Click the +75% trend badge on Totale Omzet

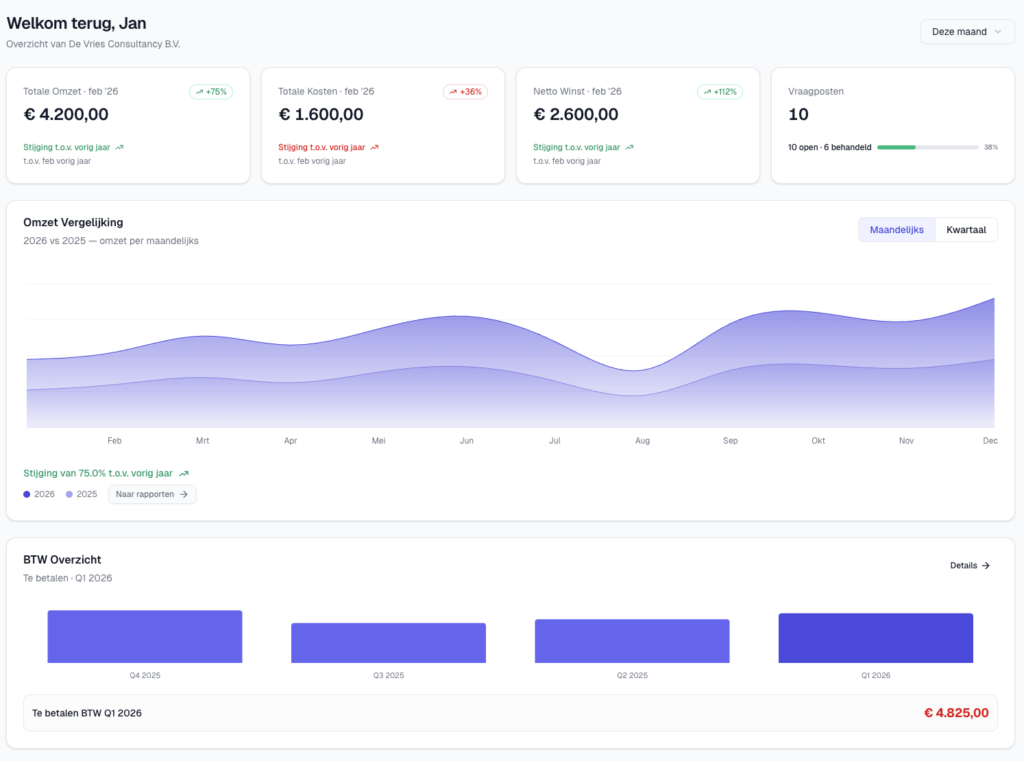[211, 92]
